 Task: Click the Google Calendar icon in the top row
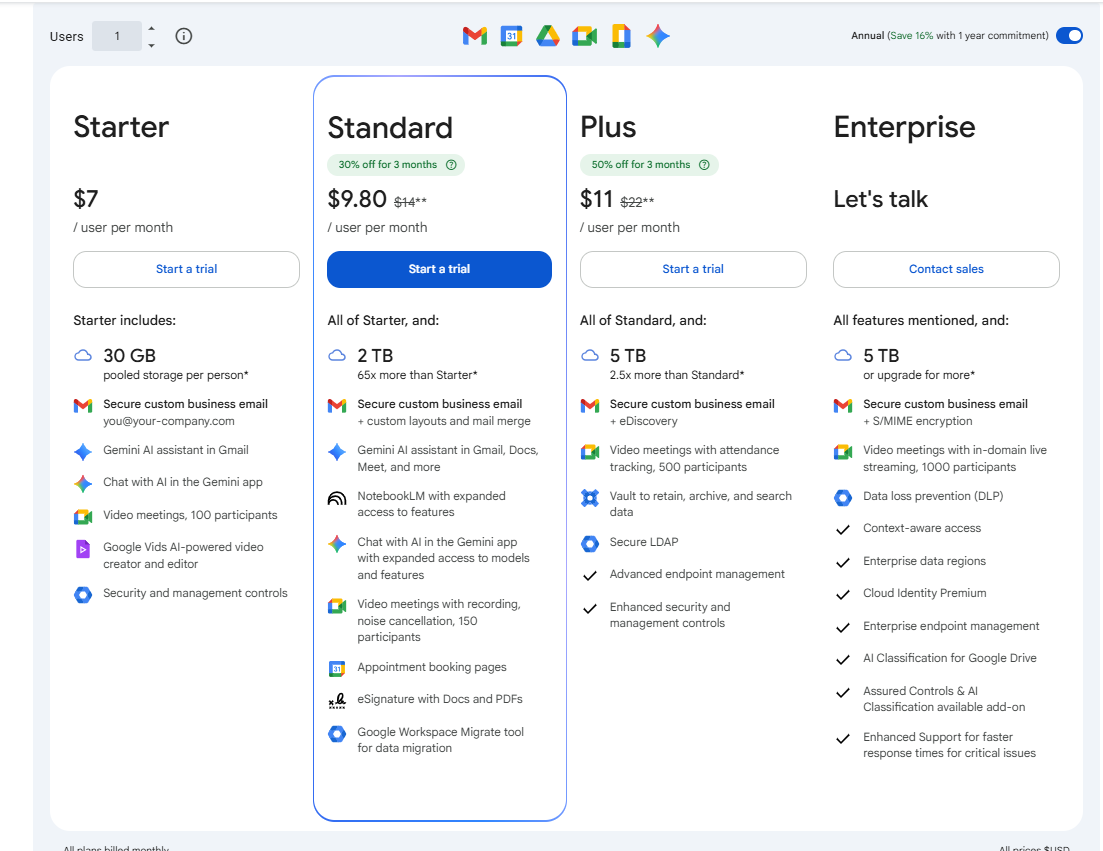pos(511,36)
